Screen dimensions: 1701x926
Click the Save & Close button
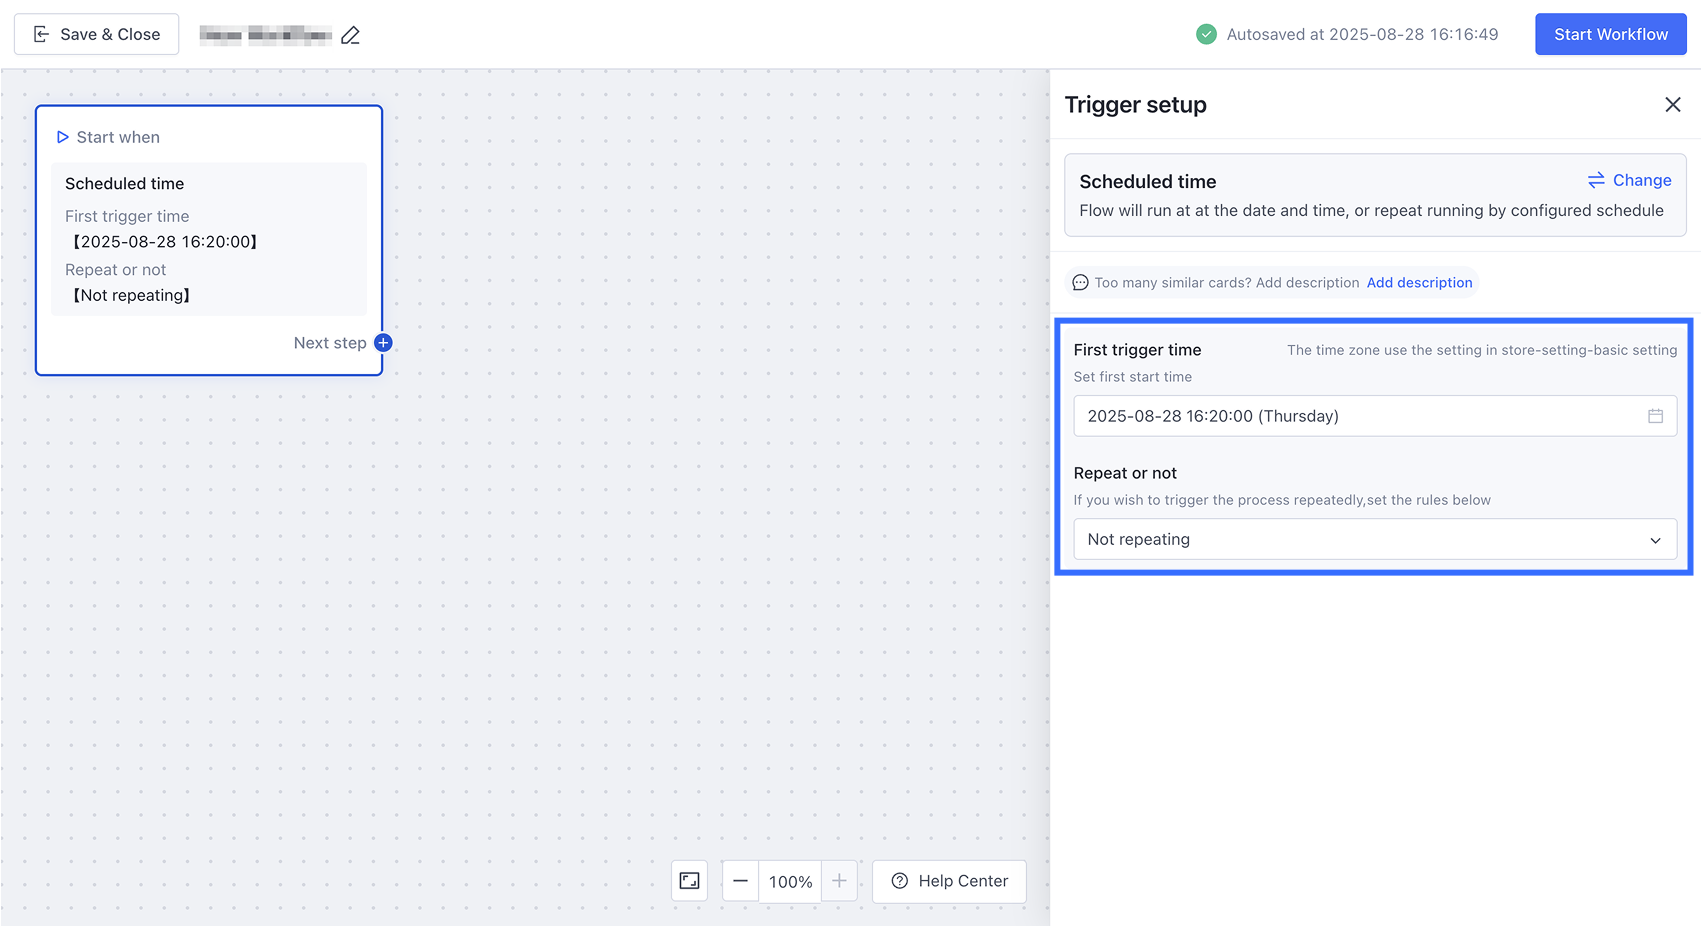97,35
